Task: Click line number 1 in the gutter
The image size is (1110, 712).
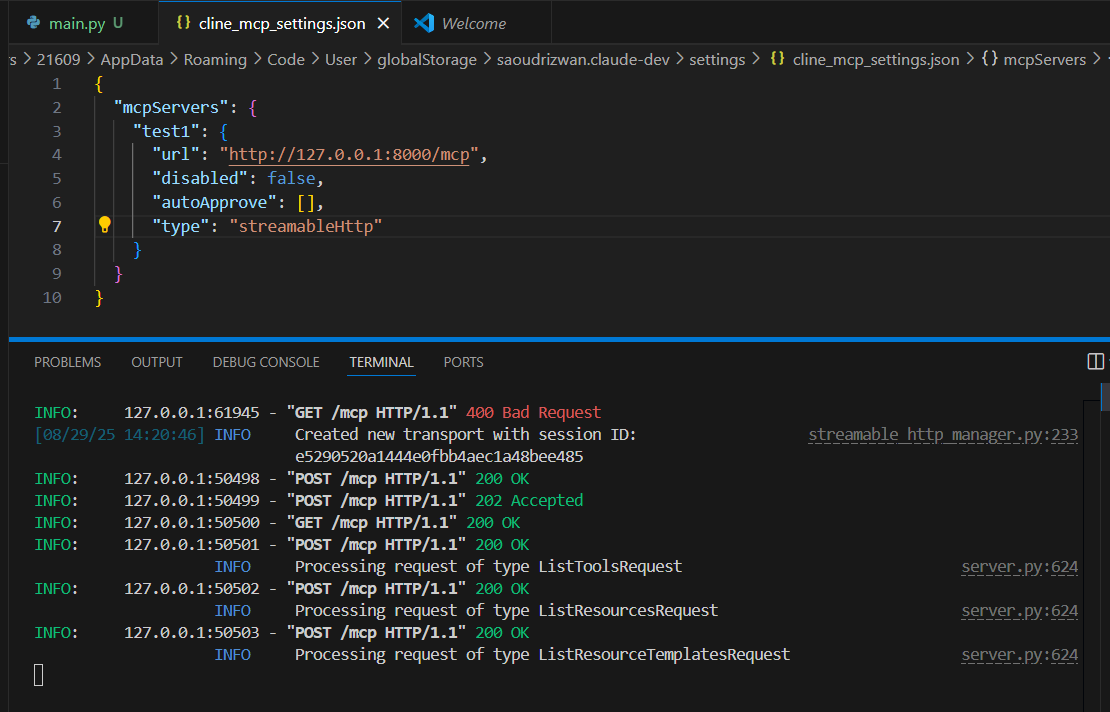Action: coord(57,84)
